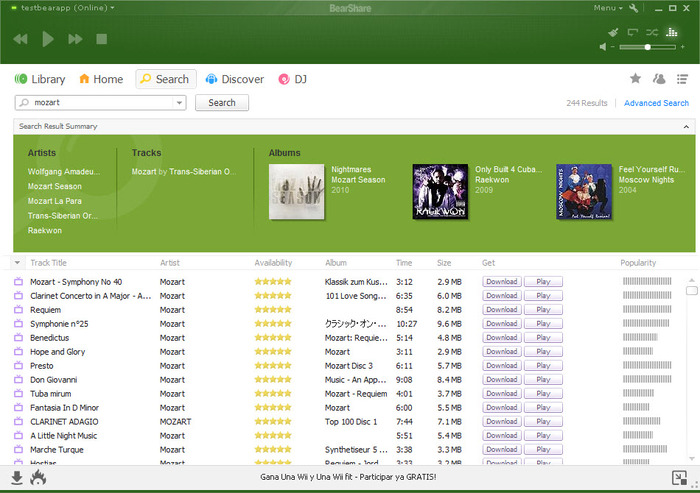The width and height of the screenshot is (700, 493).
Task: Download CLARINET ADAGIO track
Action: tap(502, 422)
